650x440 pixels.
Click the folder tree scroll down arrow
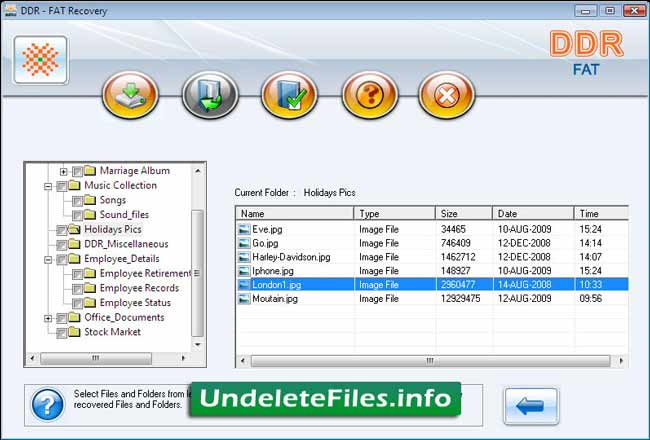pos(198,345)
